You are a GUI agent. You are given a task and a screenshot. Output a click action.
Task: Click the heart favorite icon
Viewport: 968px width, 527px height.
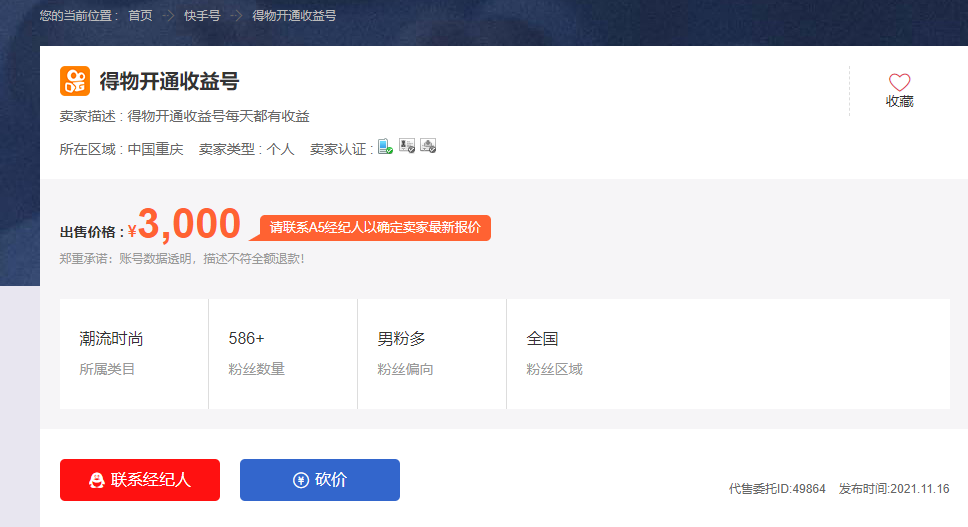point(899,82)
